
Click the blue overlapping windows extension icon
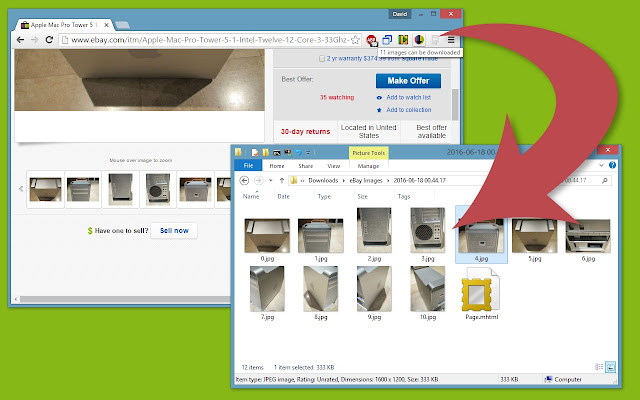387,40
